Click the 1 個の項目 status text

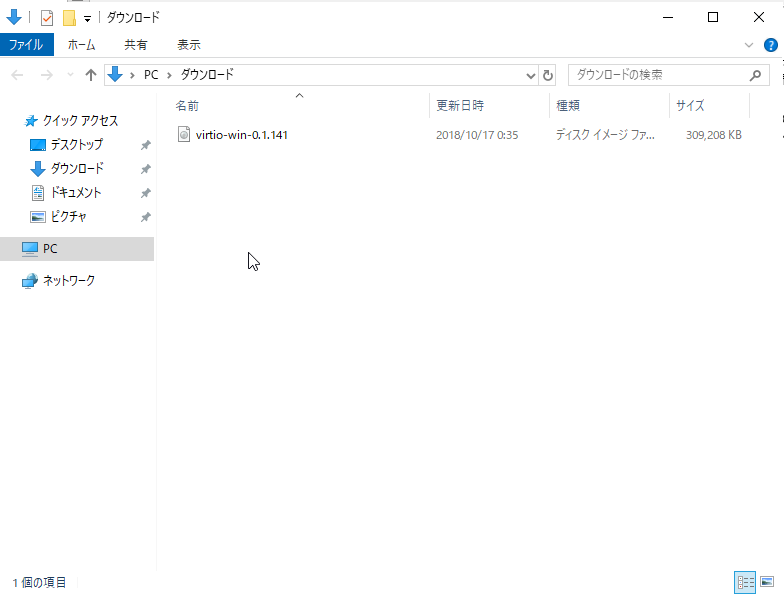(x=39, y=582)
